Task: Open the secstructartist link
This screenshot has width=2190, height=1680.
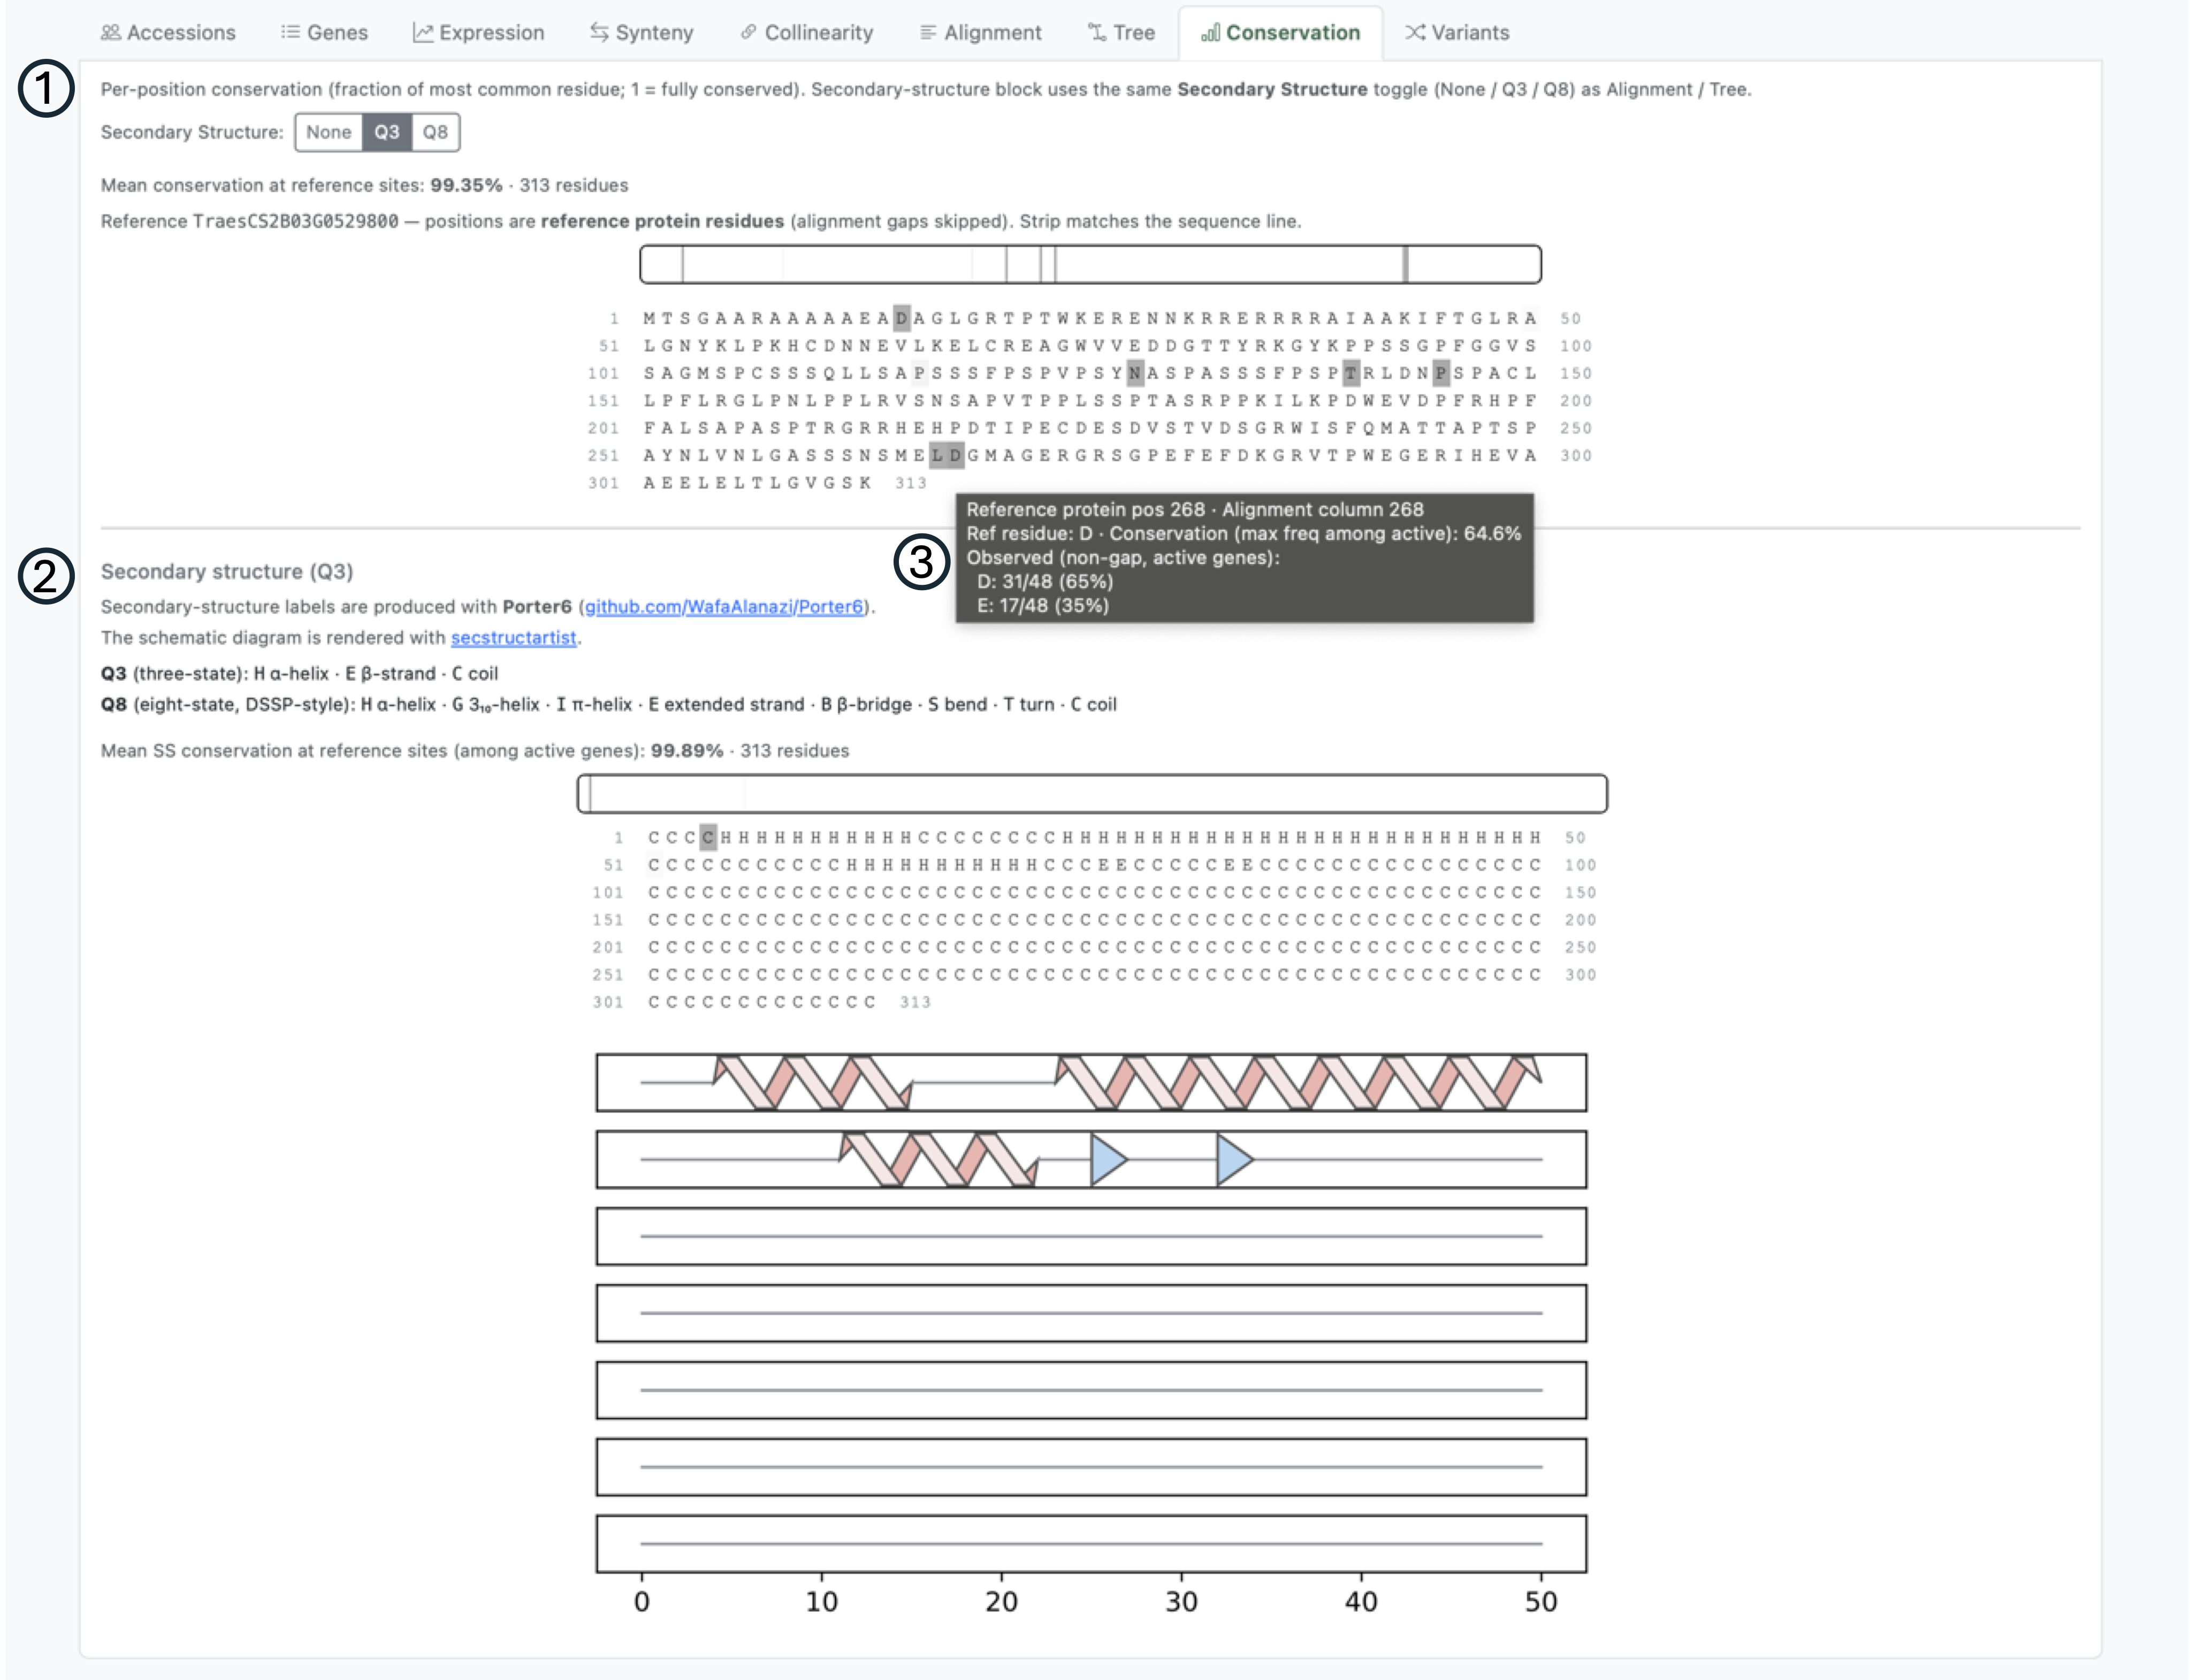Action: tap(513, 638)
